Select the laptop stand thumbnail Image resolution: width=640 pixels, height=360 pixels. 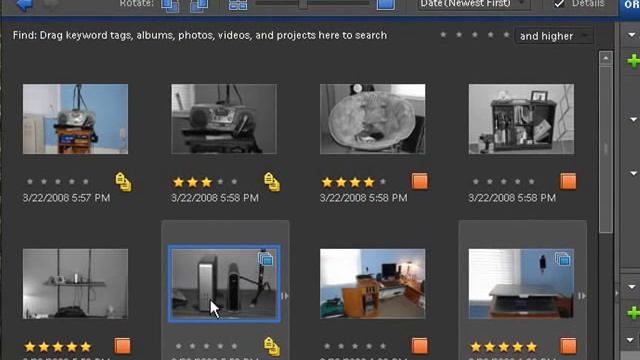coord(521,284)
